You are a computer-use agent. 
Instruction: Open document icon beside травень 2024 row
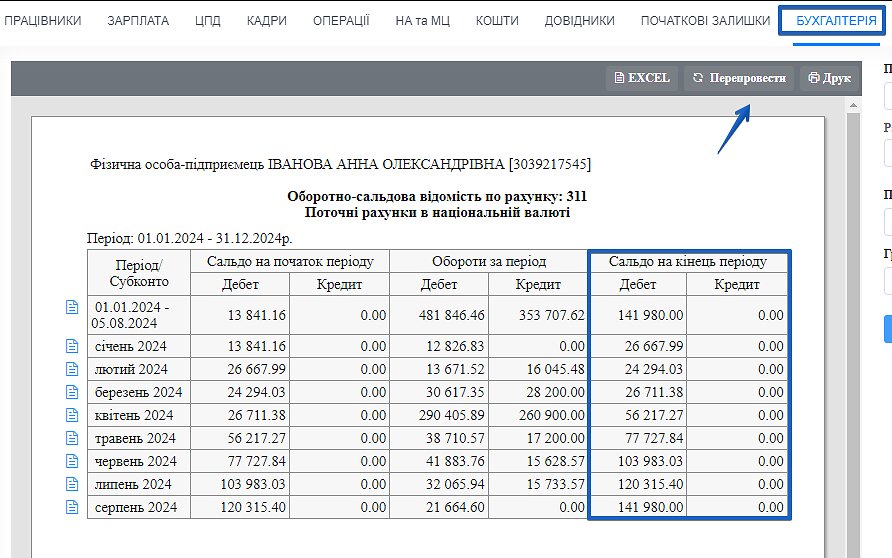pos(71,438)
